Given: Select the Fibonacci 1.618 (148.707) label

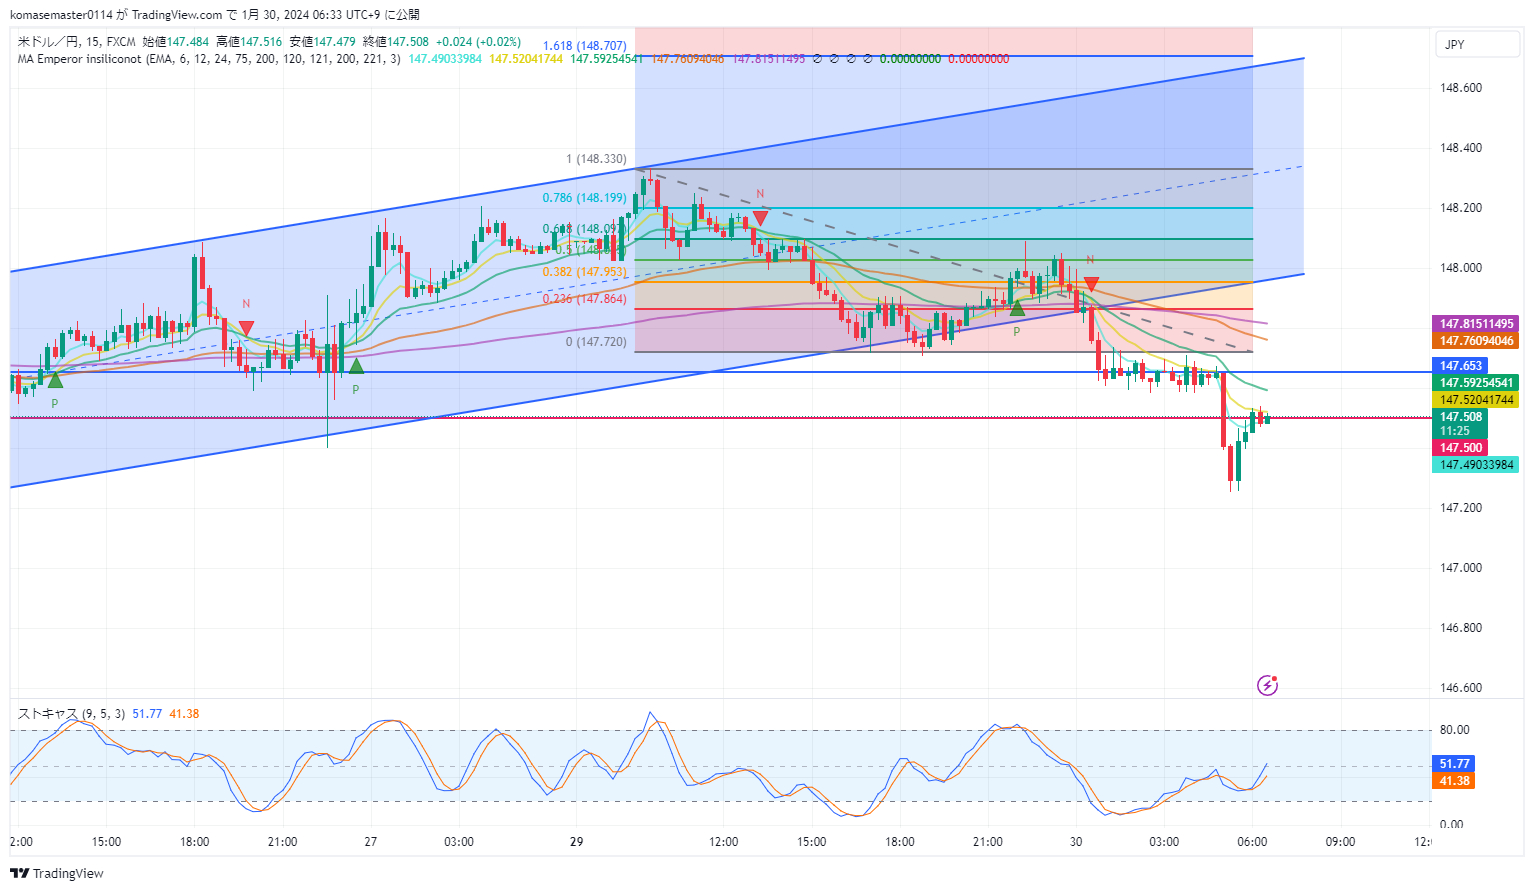Looking at the screenshot, I should tap(585, 46).
